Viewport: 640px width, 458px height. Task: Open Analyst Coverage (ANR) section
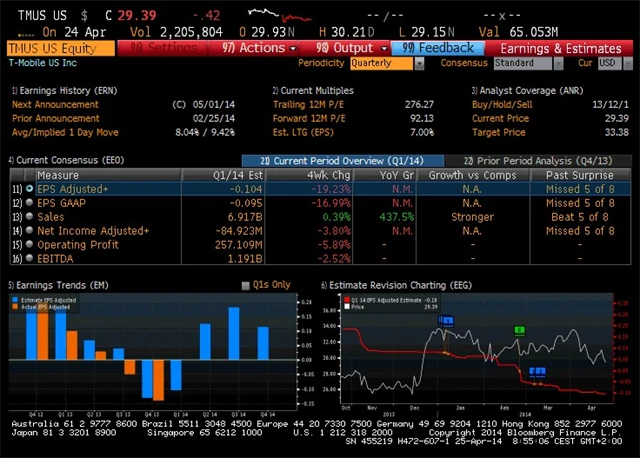pos(527,91)
